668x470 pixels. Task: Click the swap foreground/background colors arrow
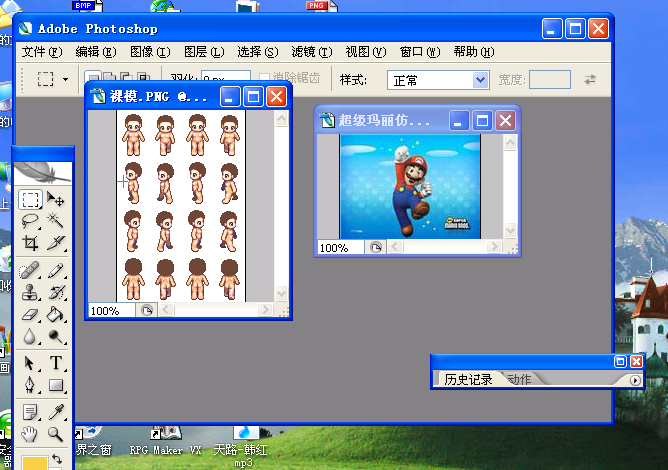(57, 459)
